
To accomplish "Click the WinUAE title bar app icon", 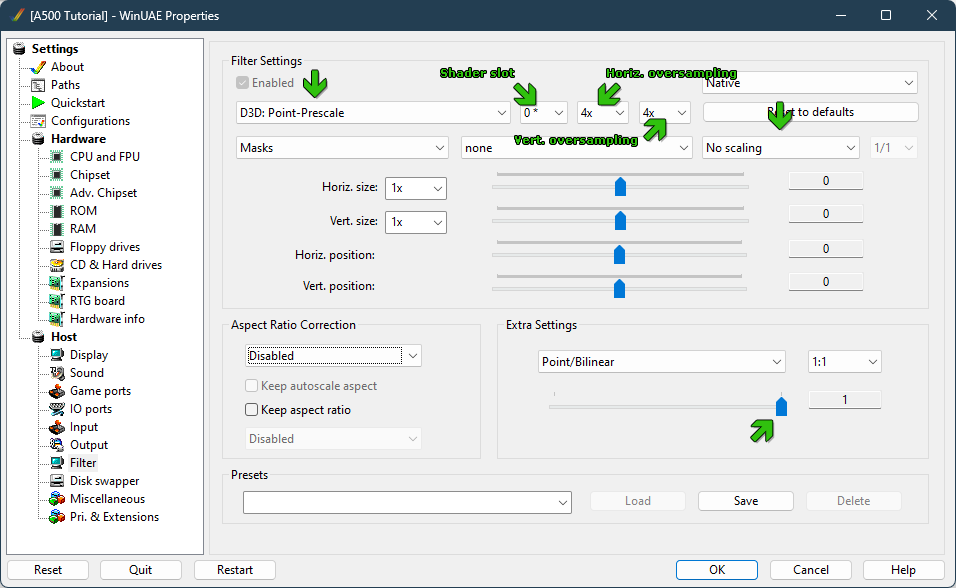I will [x=18, y=15].
